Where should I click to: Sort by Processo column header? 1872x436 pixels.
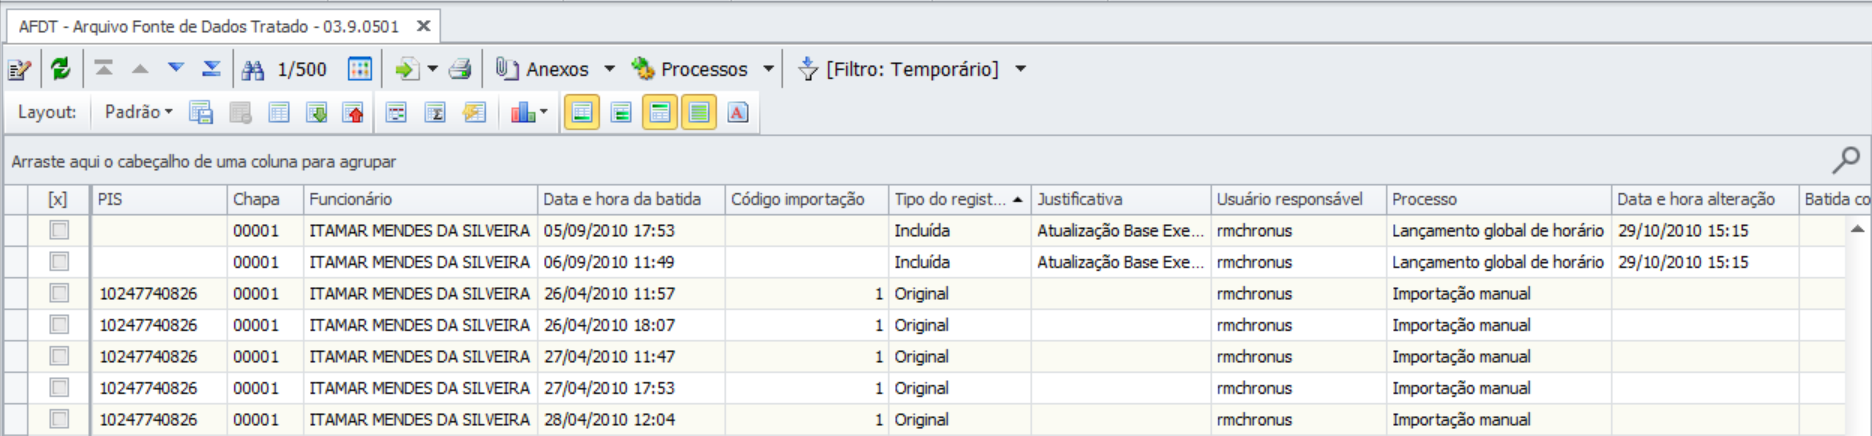tap(1499, 199)
